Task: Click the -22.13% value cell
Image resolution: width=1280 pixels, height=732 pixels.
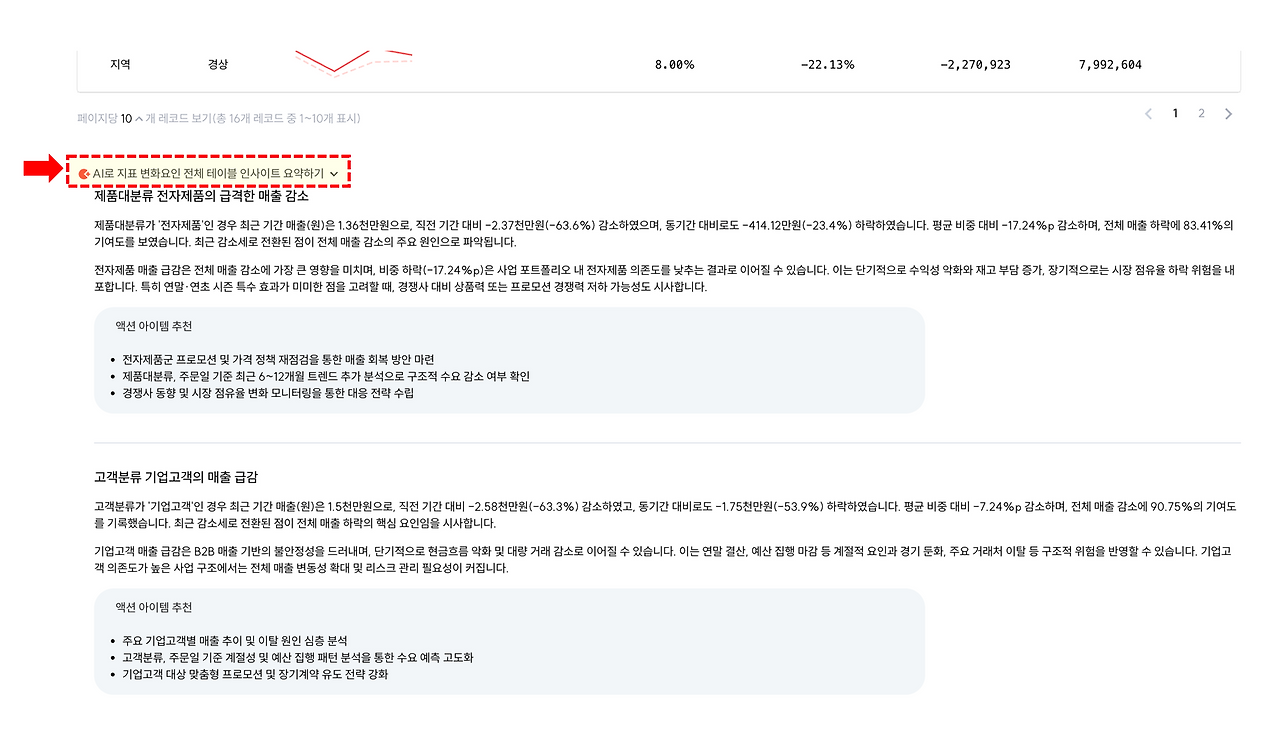Action: coord(827,65)
